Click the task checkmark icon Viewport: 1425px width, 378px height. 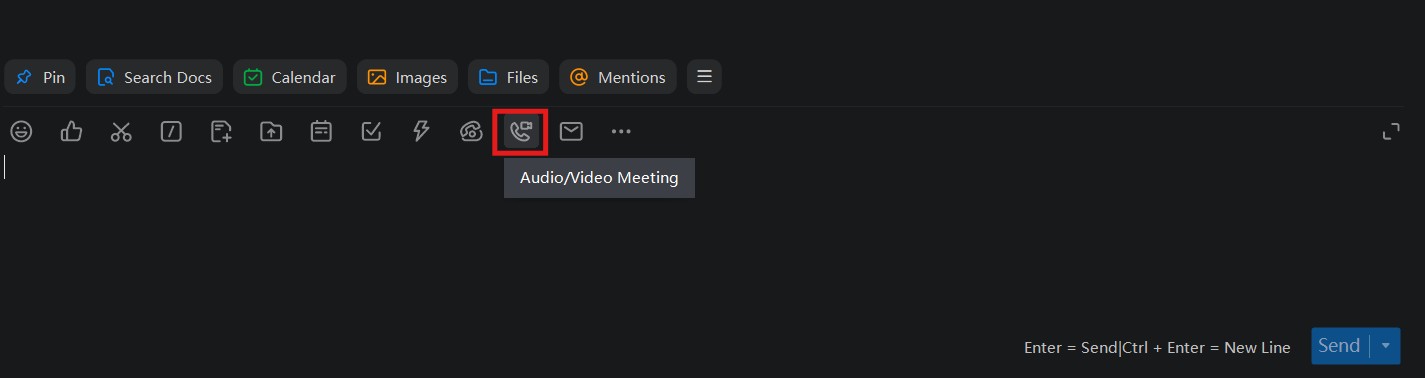pyautogui.click(x=371, y=131)
